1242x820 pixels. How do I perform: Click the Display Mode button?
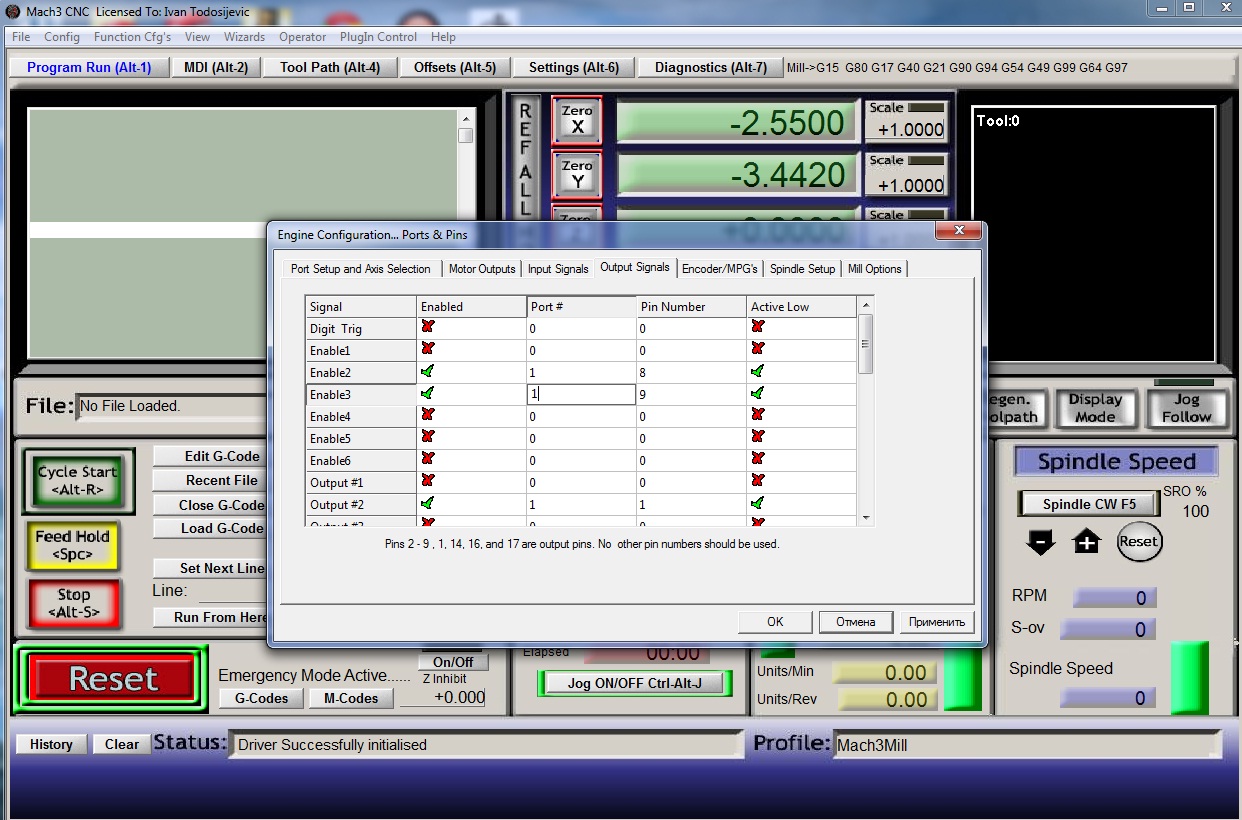coord(1095,408)
